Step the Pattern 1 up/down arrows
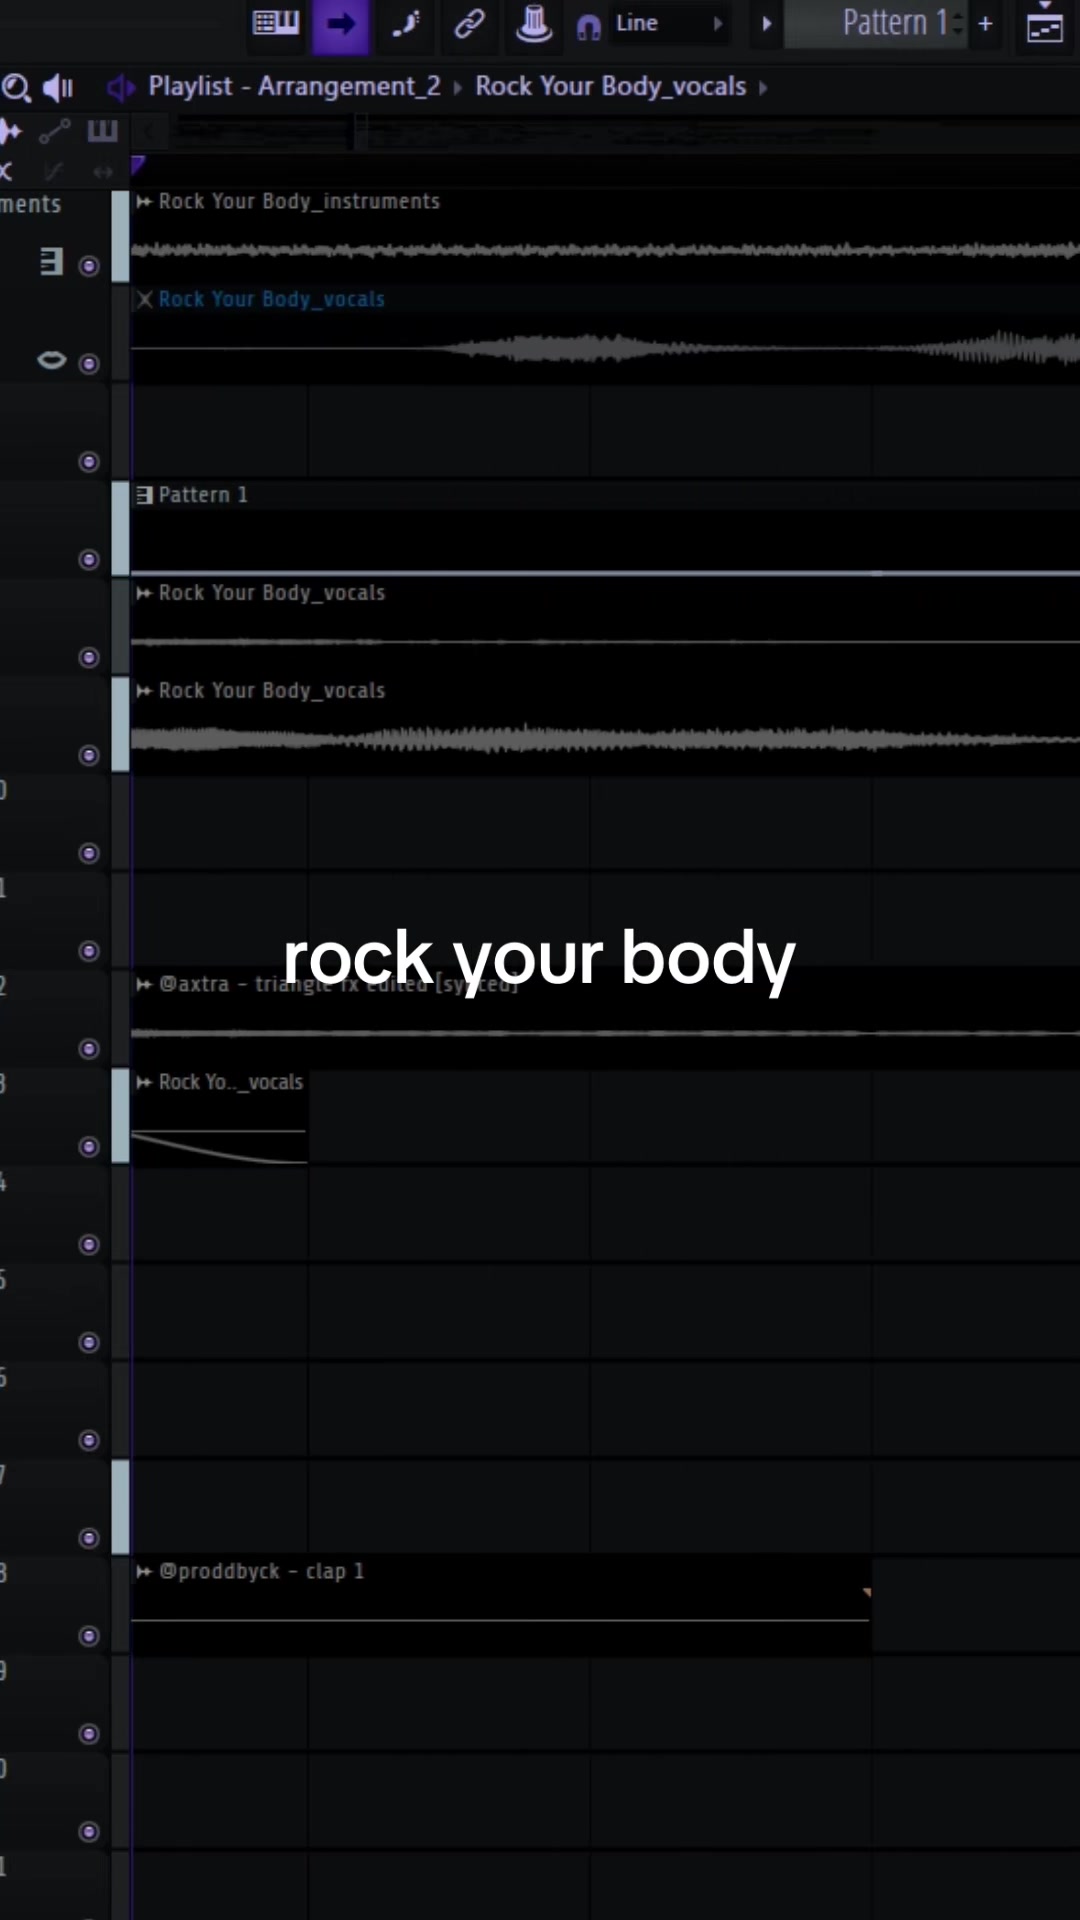1080x1920 pixels. click(958, 23)
